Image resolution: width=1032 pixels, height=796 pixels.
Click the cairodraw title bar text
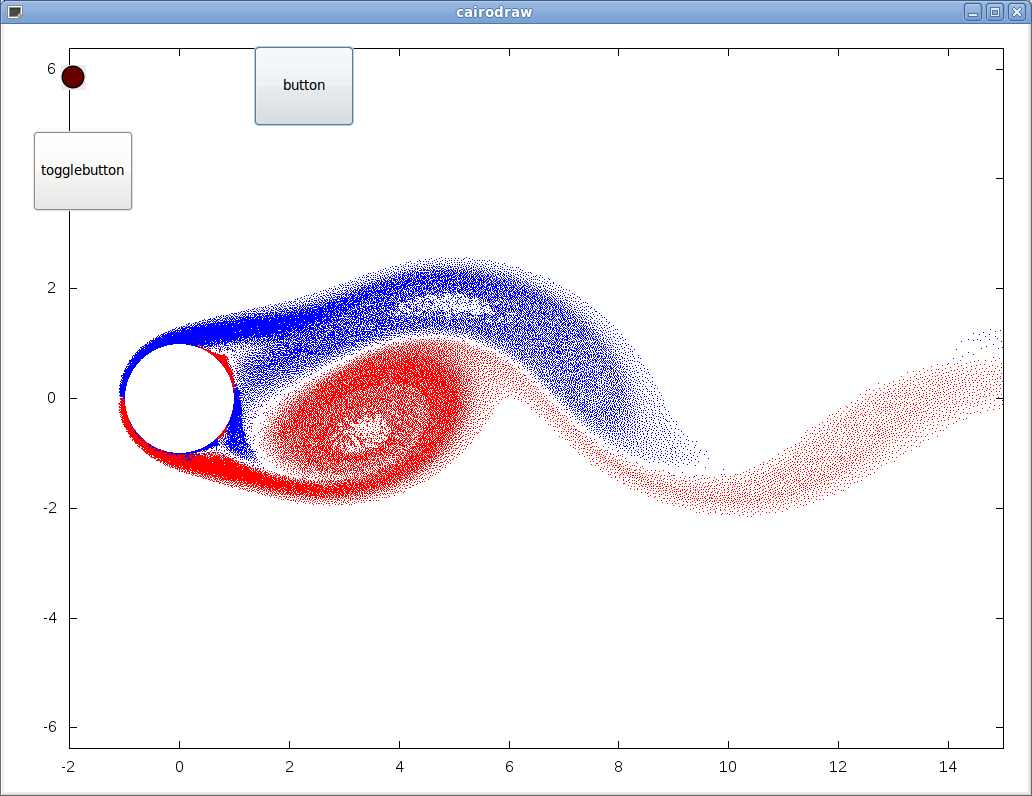pyautogui.click(x=494, y=12)
